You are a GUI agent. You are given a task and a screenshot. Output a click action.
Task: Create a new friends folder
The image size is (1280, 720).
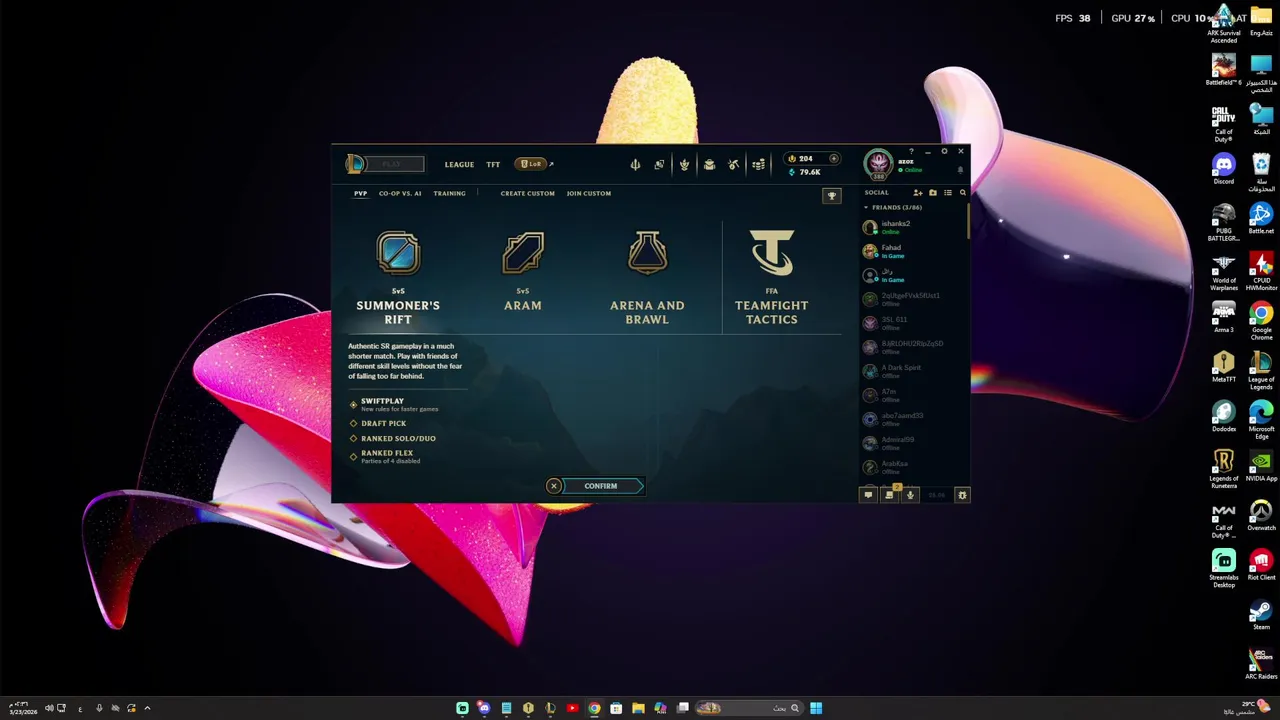[933, 193]
